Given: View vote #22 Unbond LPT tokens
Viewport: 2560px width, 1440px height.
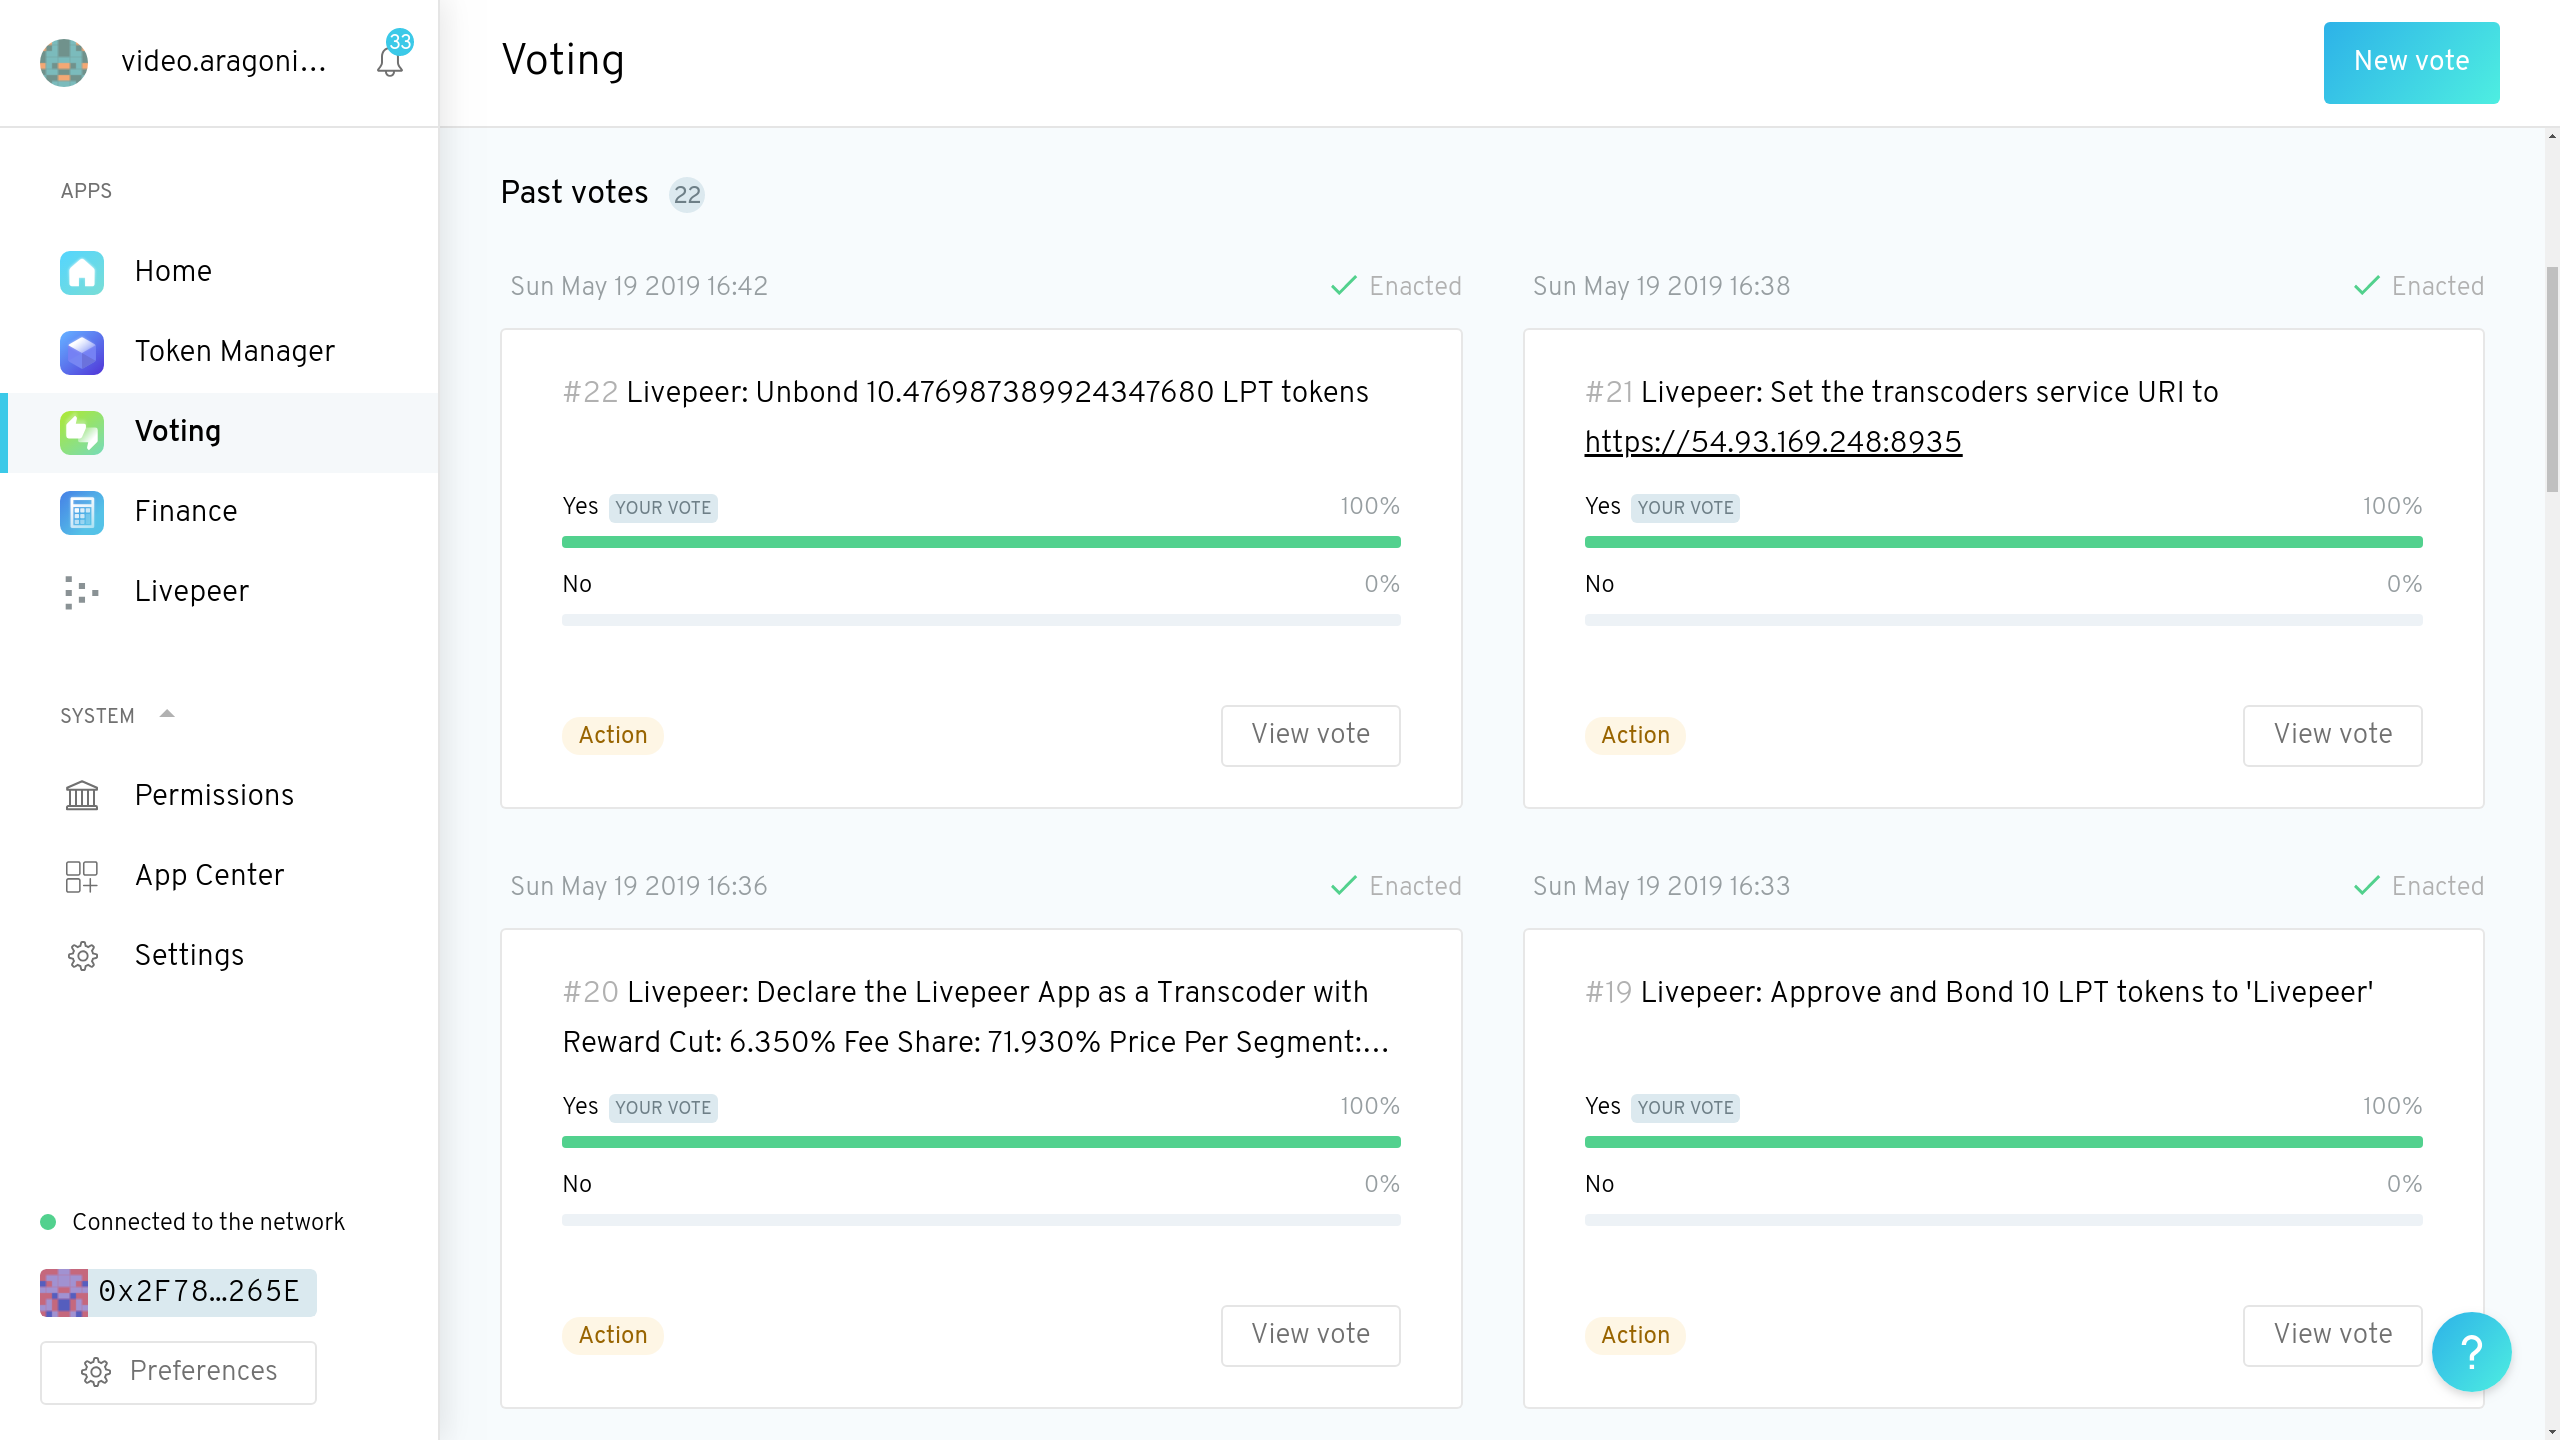Looking at the screenshot, I should (x=1310, y=735).
